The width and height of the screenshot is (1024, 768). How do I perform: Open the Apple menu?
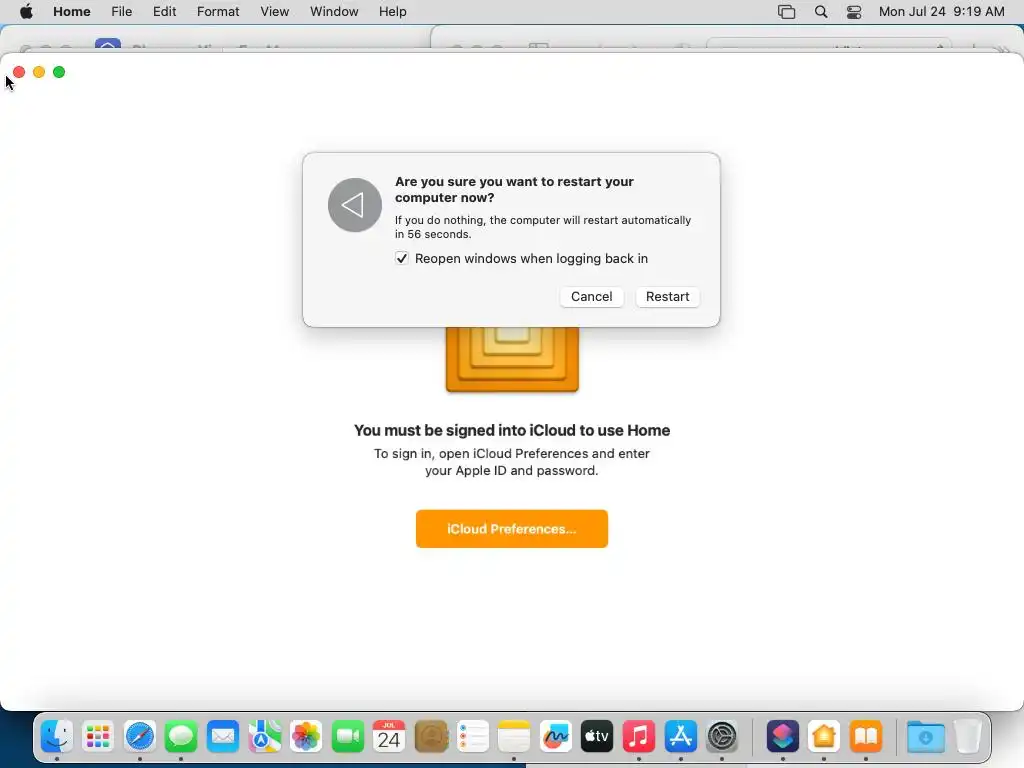coord(26,12)
